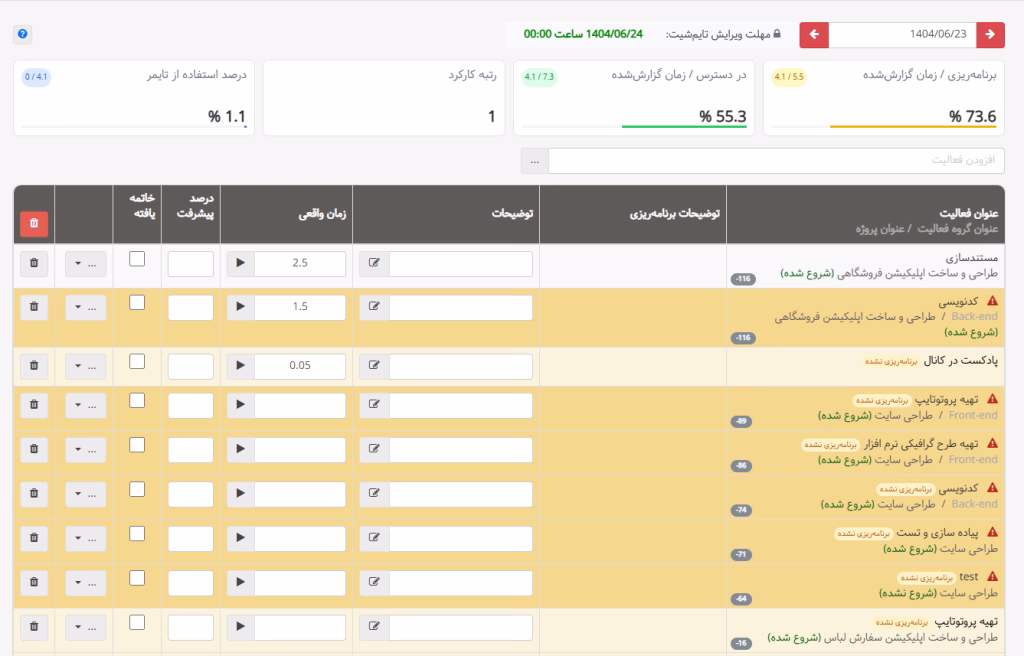Viewport: 1024px width, 656px height.
Task: Open the options dropdown for مستندسازی row
Action: pos(85,264)
